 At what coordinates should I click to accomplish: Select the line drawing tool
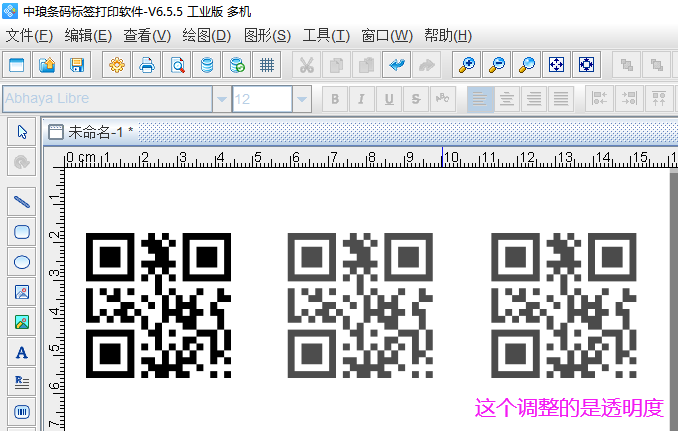tap(22, 201)
